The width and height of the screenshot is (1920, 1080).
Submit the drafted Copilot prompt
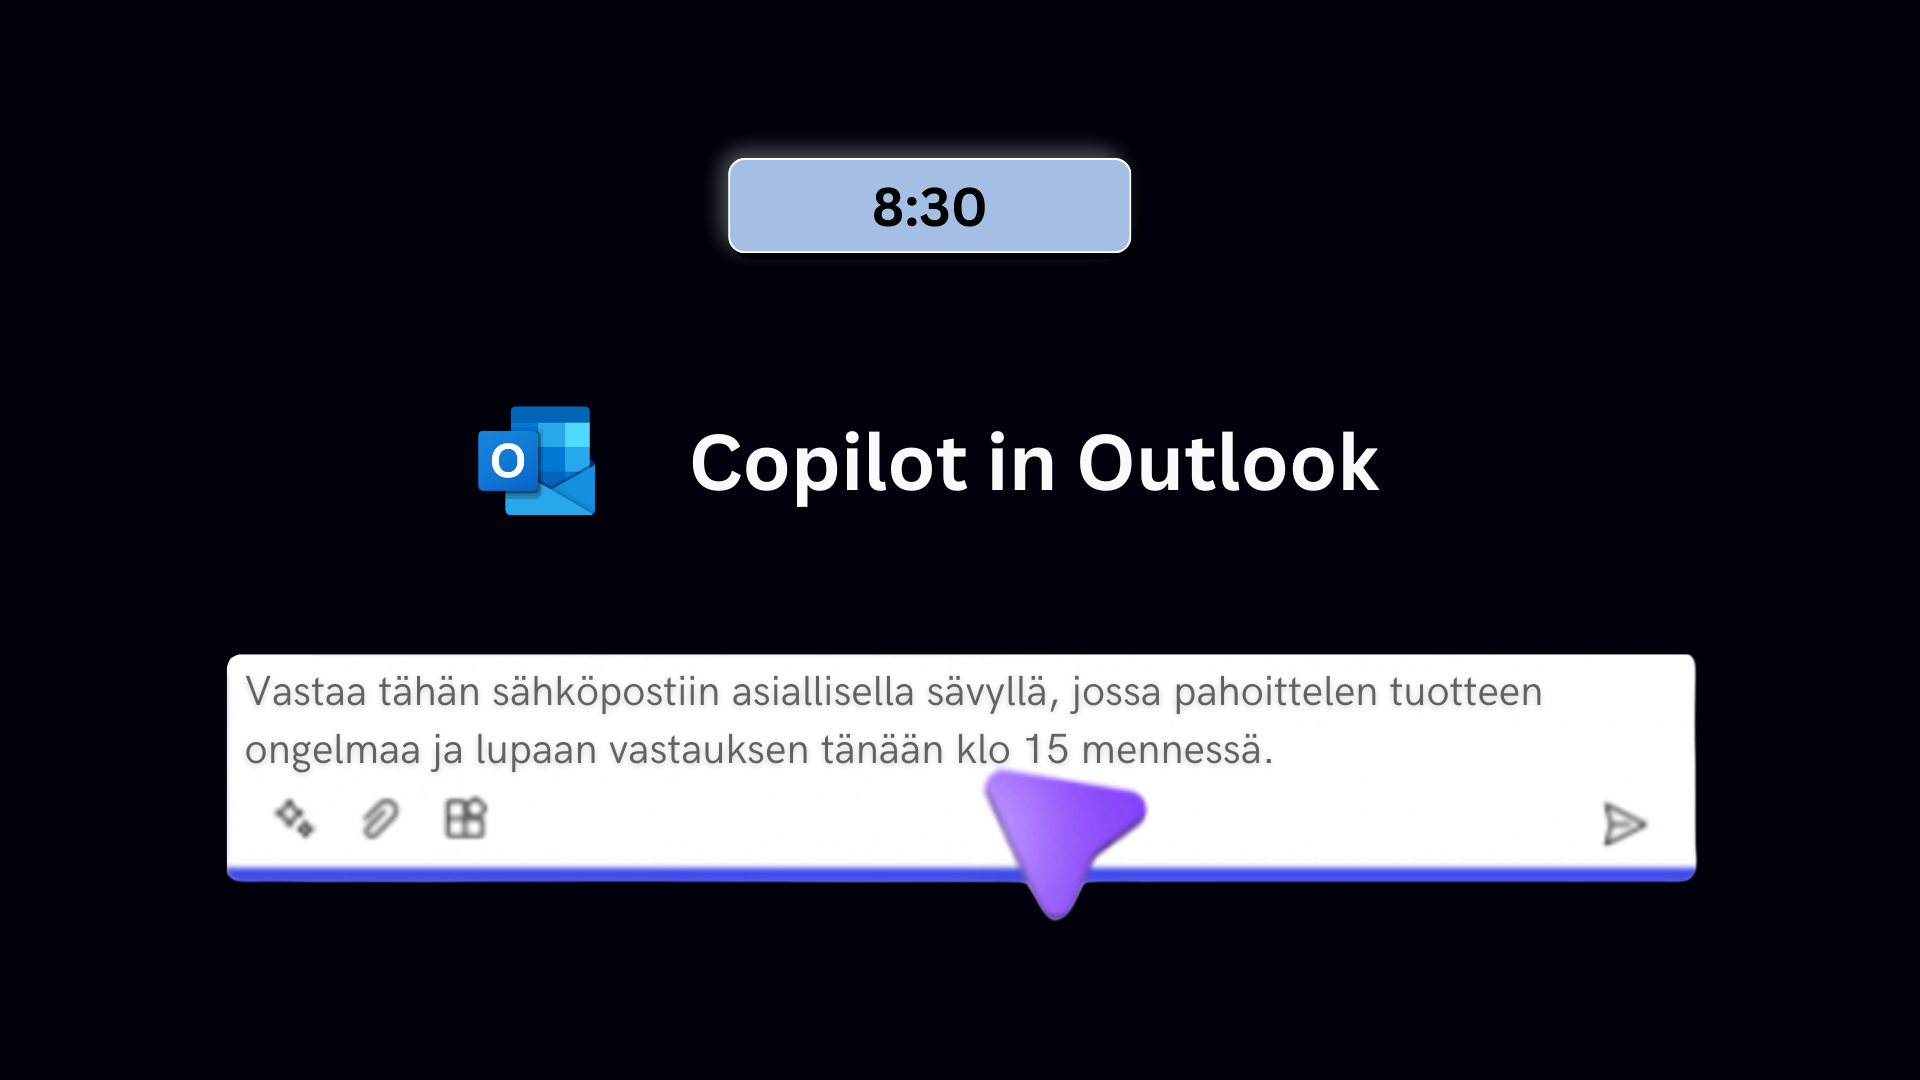(x=1625, y=822)
